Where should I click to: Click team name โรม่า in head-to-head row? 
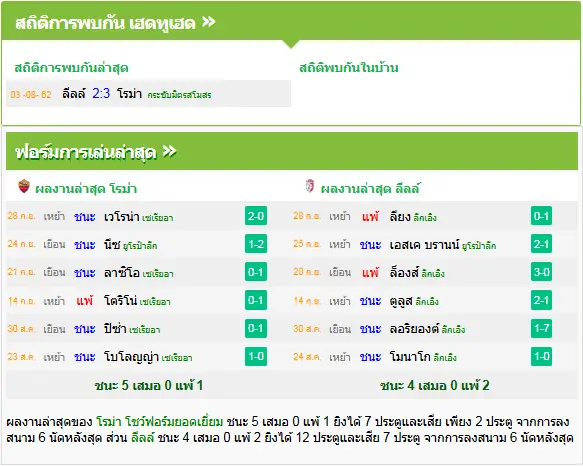tap(129, 93)
